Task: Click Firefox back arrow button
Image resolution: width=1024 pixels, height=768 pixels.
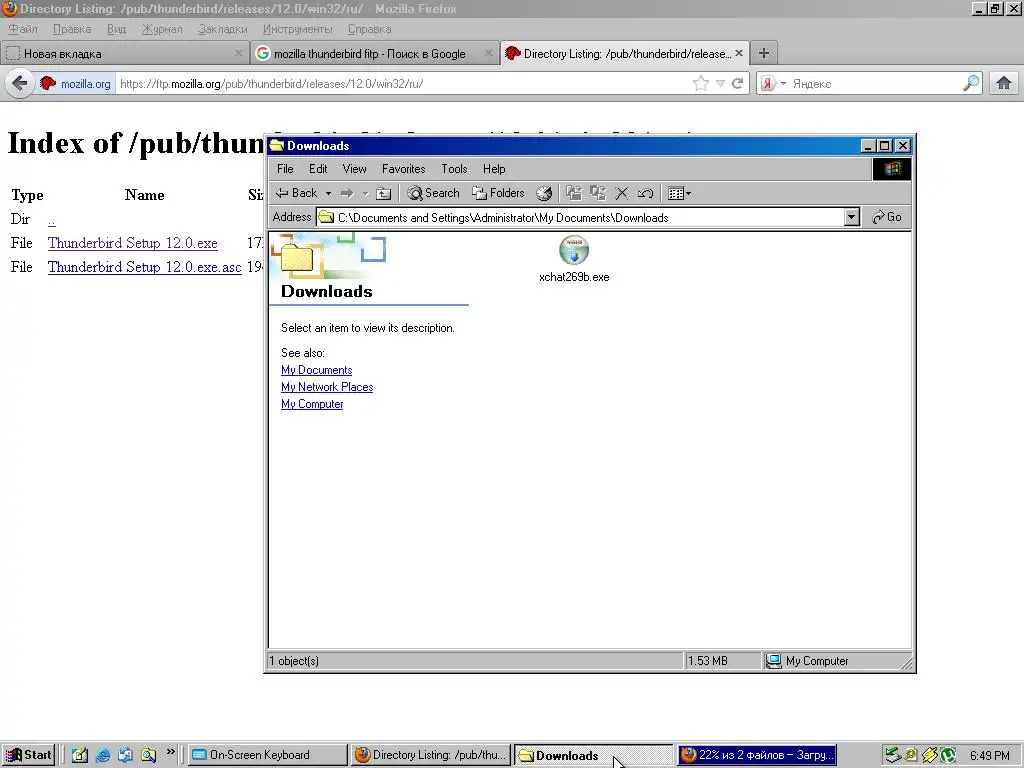Action: (20, 84)
